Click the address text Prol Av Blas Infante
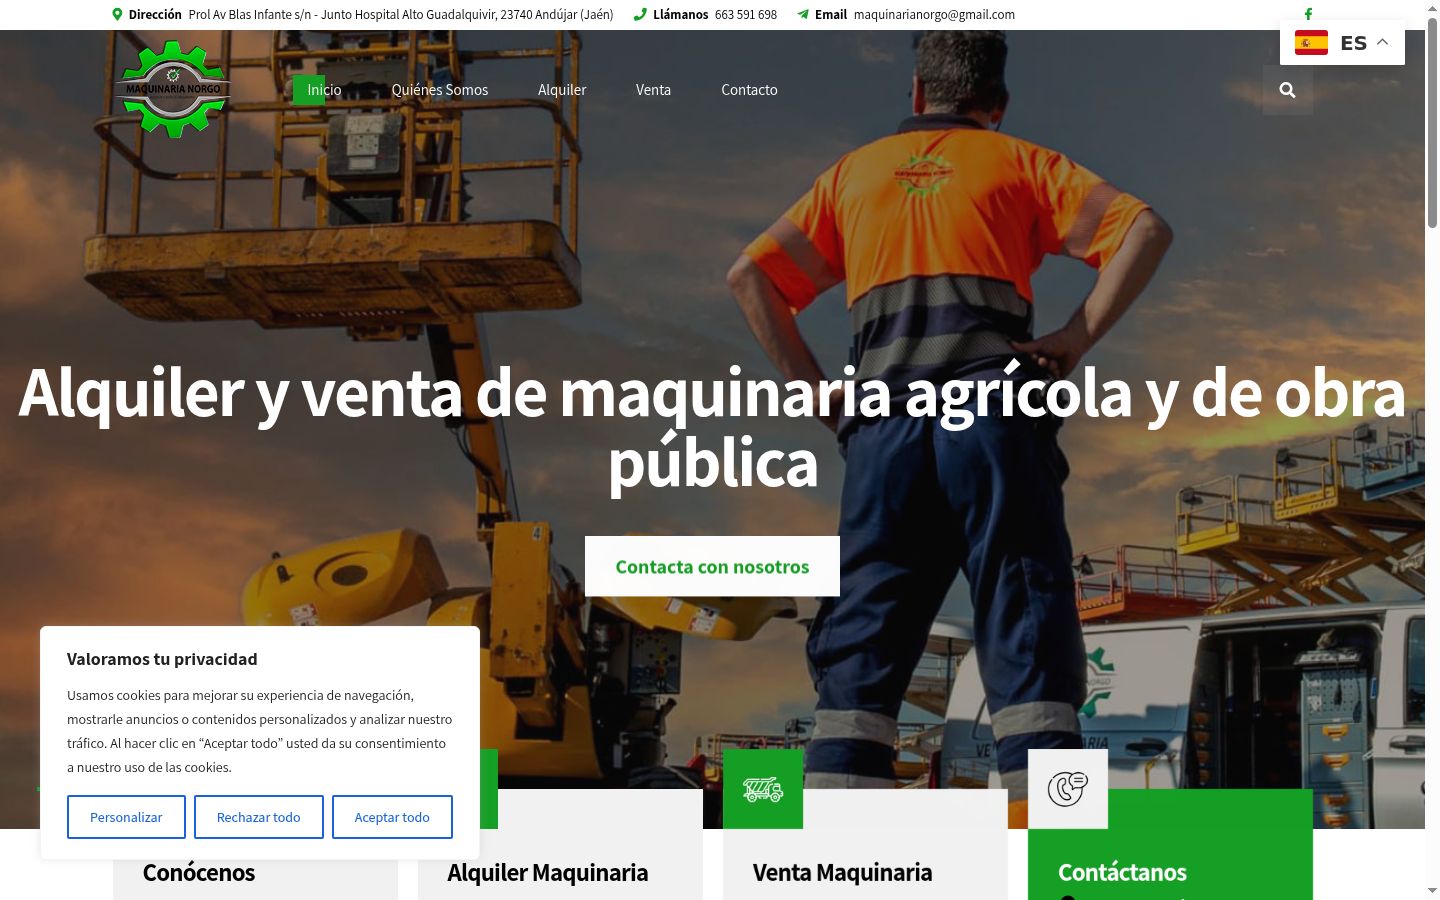 400,15
